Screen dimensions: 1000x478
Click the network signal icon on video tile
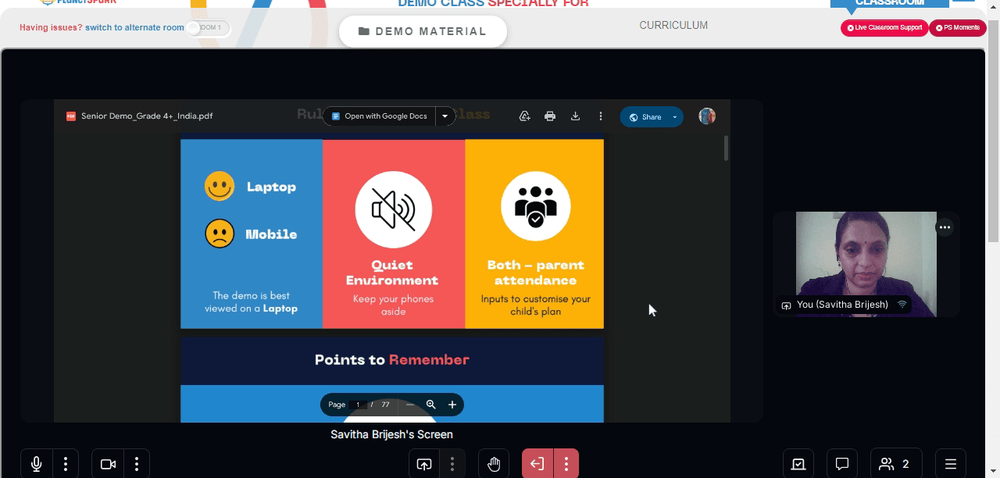click(x=902, y=305)
